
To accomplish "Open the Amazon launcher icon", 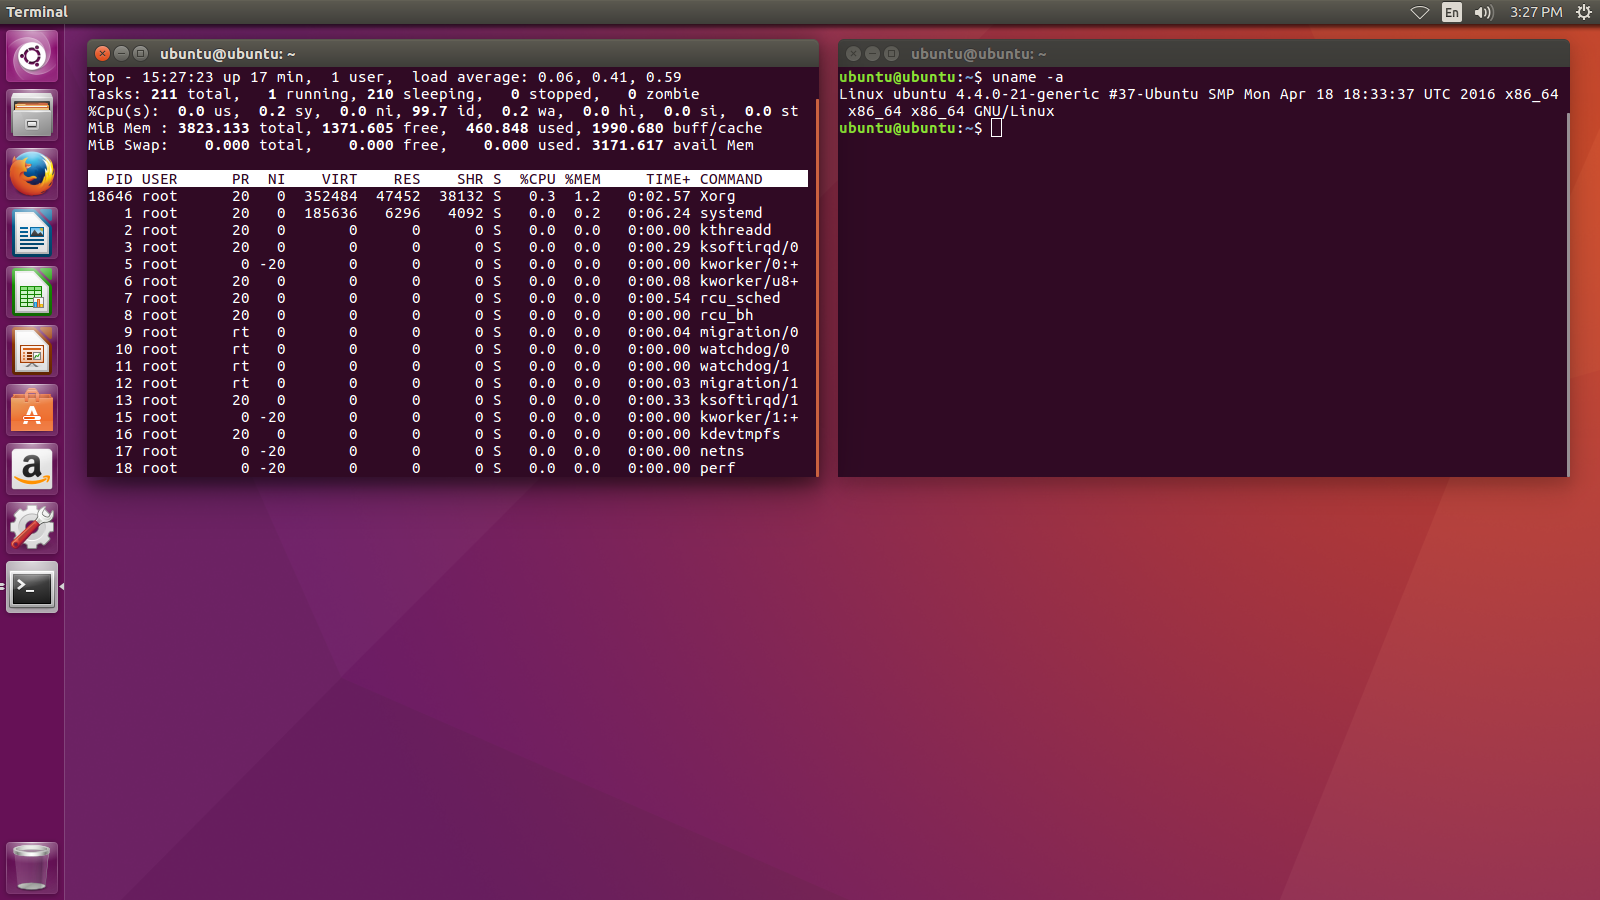I will click(32, 469).
